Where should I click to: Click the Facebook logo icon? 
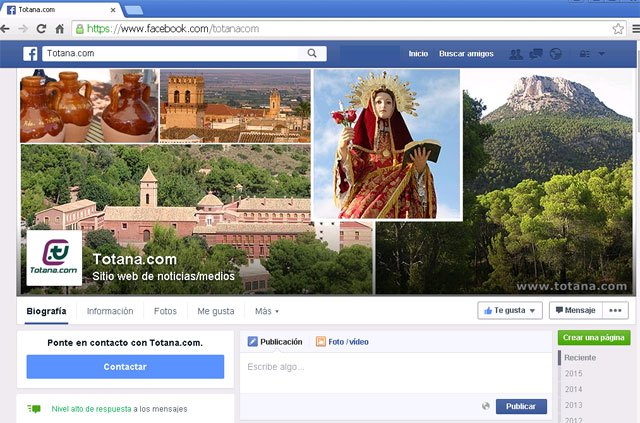[x=30, y=53]
